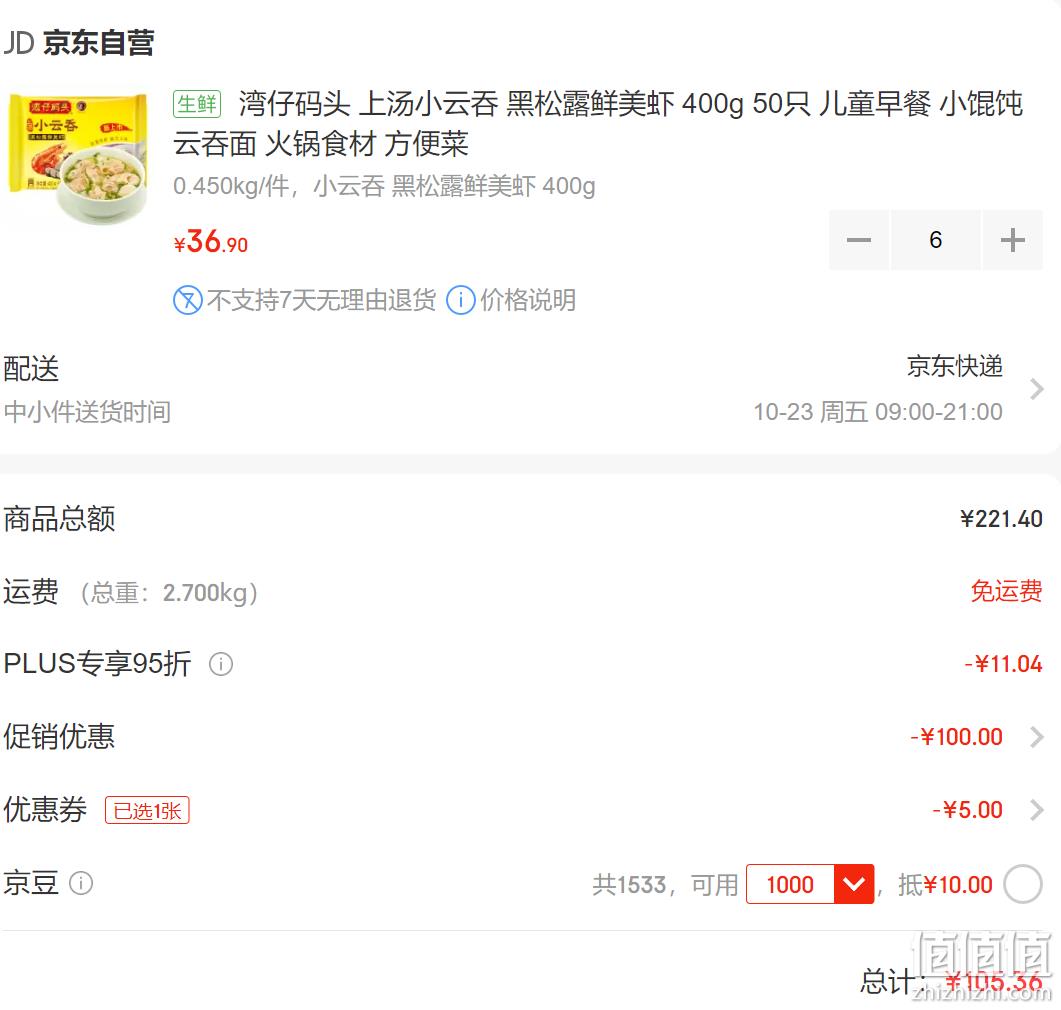Click the no 7-day return icon

(187, 300)
